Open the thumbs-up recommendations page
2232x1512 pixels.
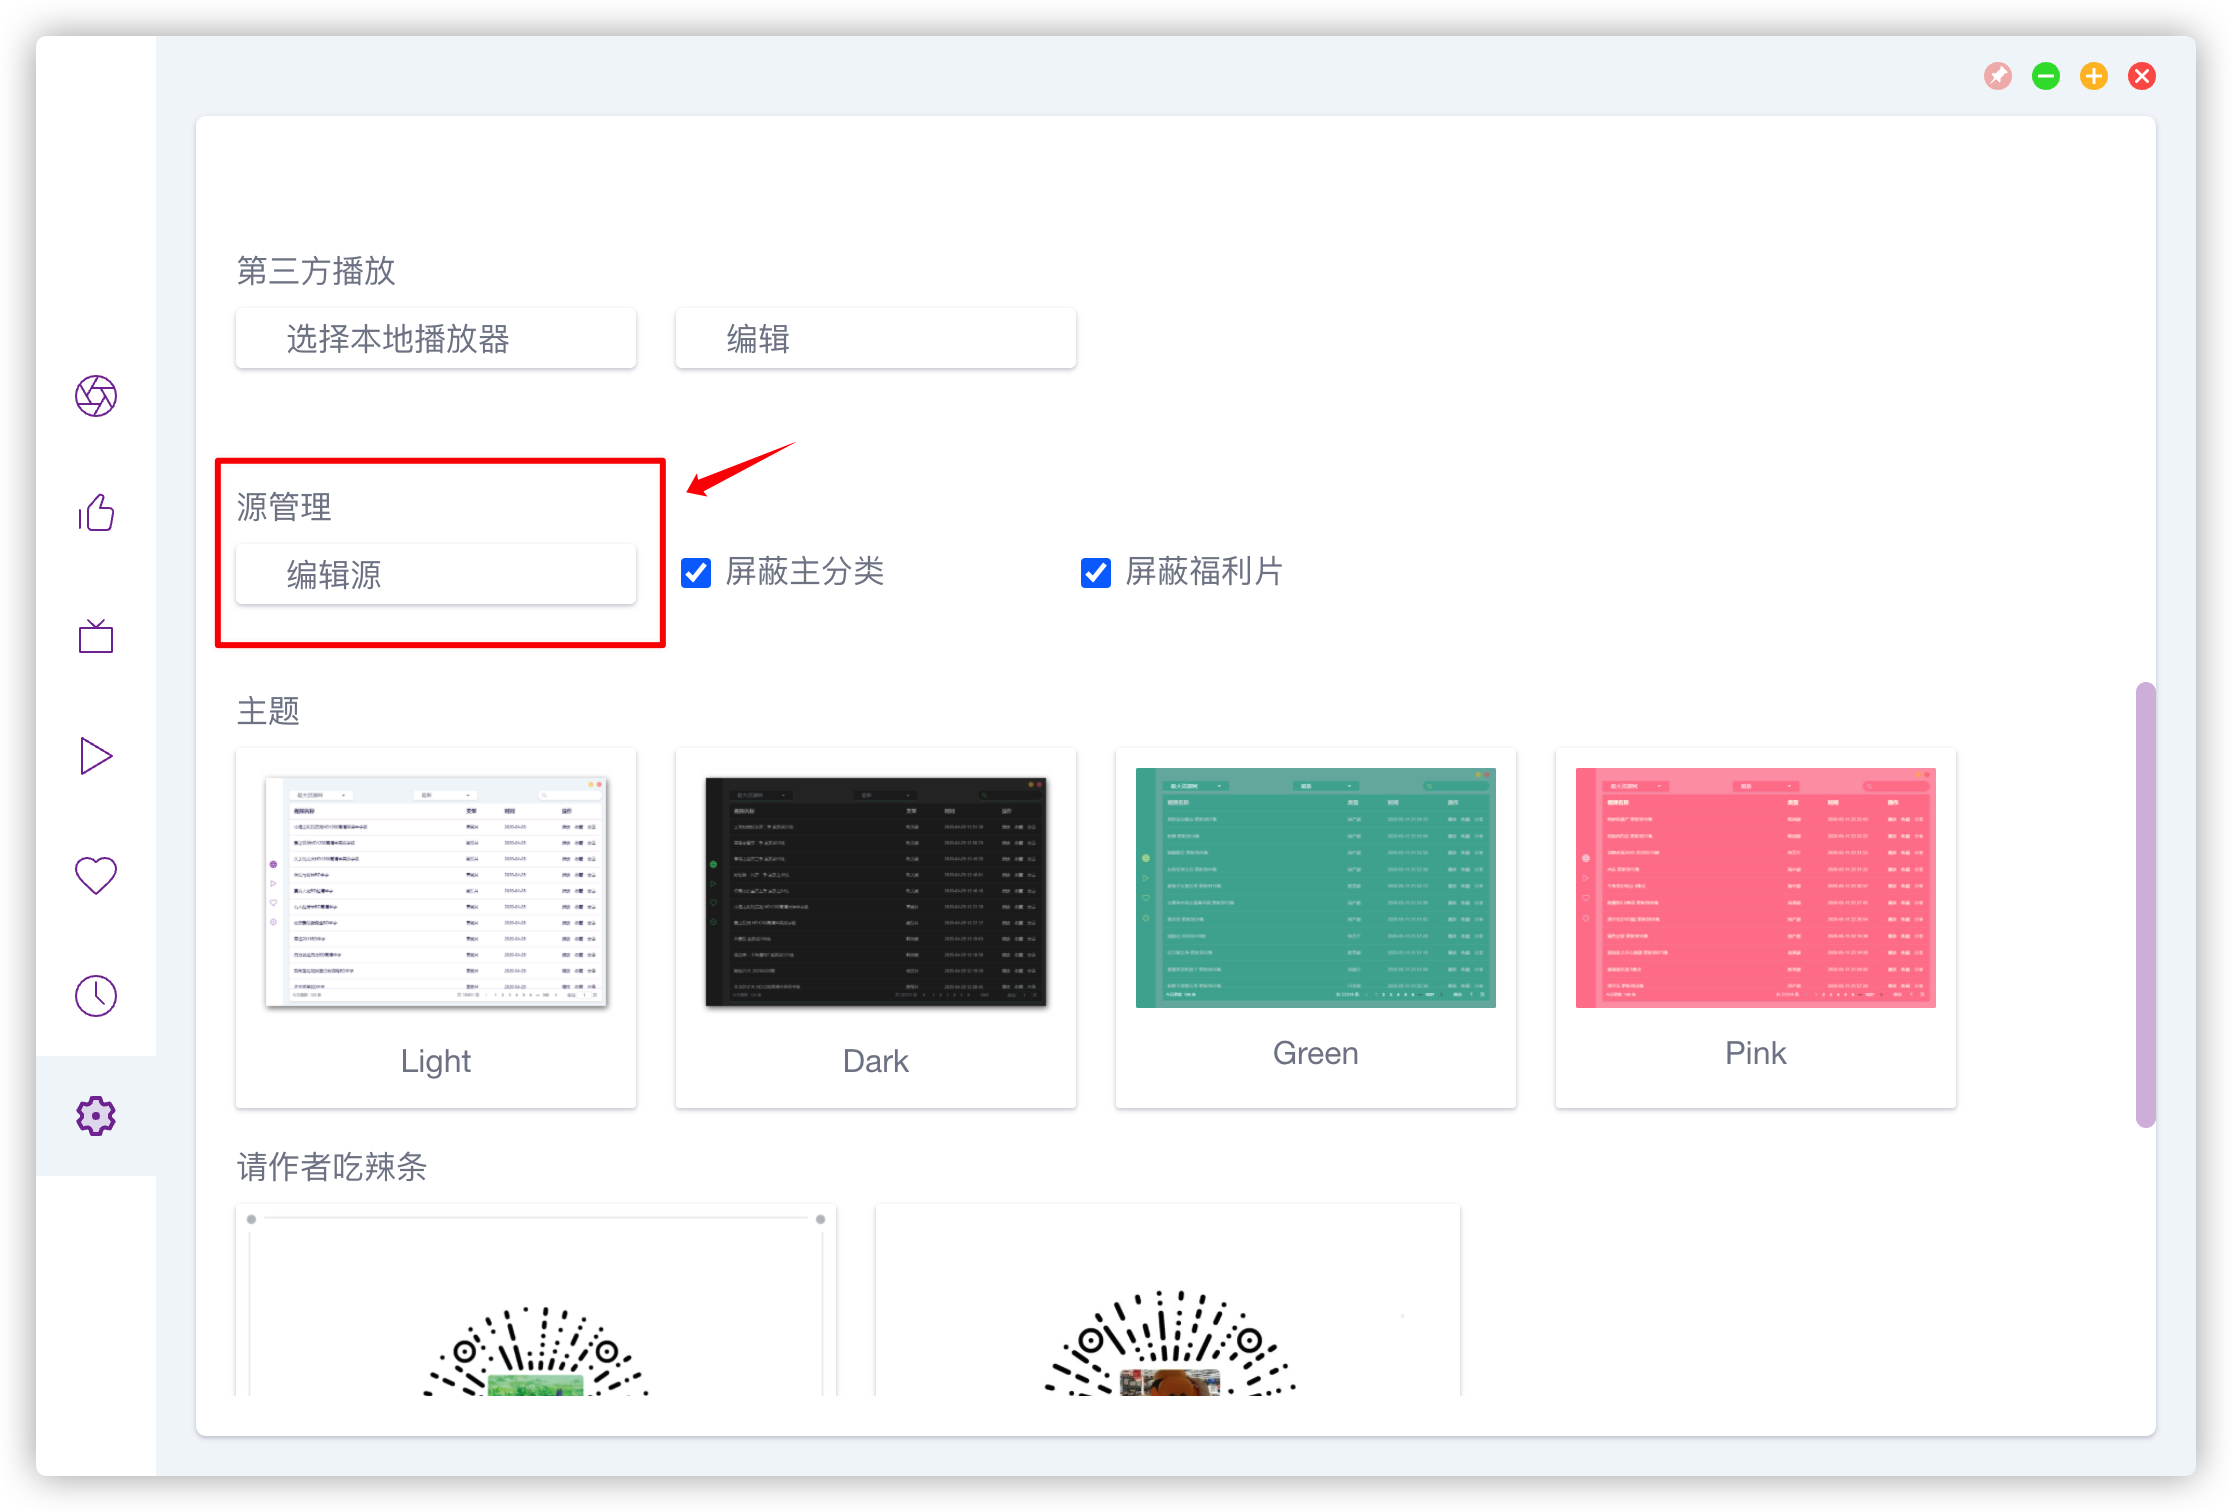(96, 513)
